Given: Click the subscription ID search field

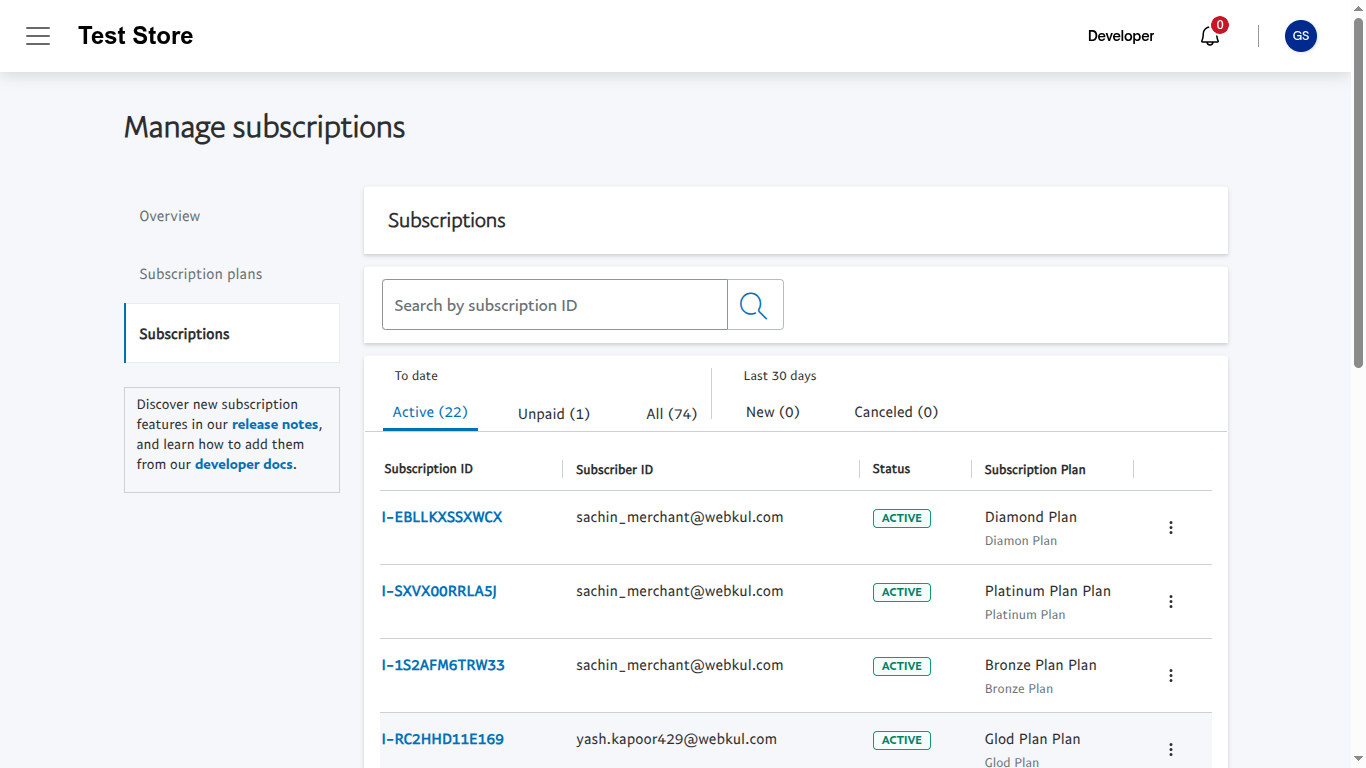Looking at the screenshot, I should (x=554, y=304).
